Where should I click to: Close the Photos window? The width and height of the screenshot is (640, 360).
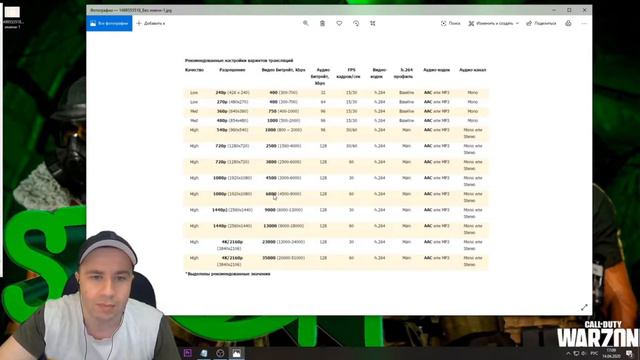(584, 10)
